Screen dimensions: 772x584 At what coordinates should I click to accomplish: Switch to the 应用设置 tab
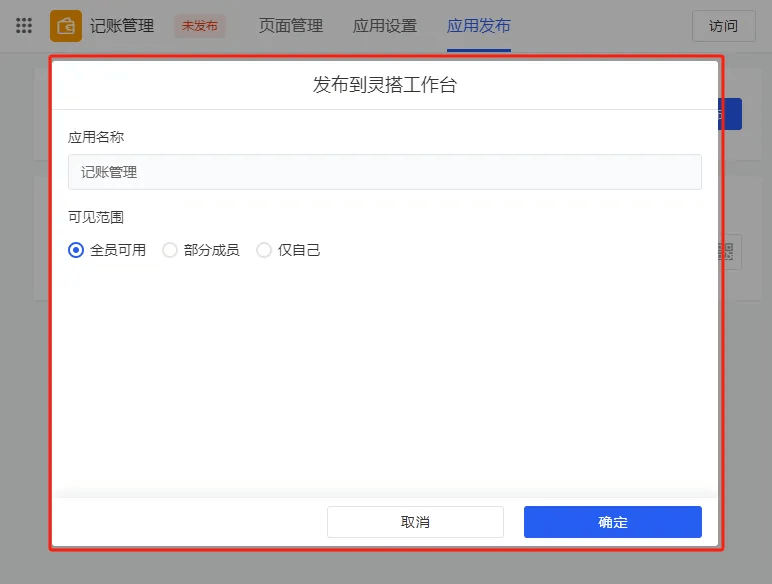point(385,26)
